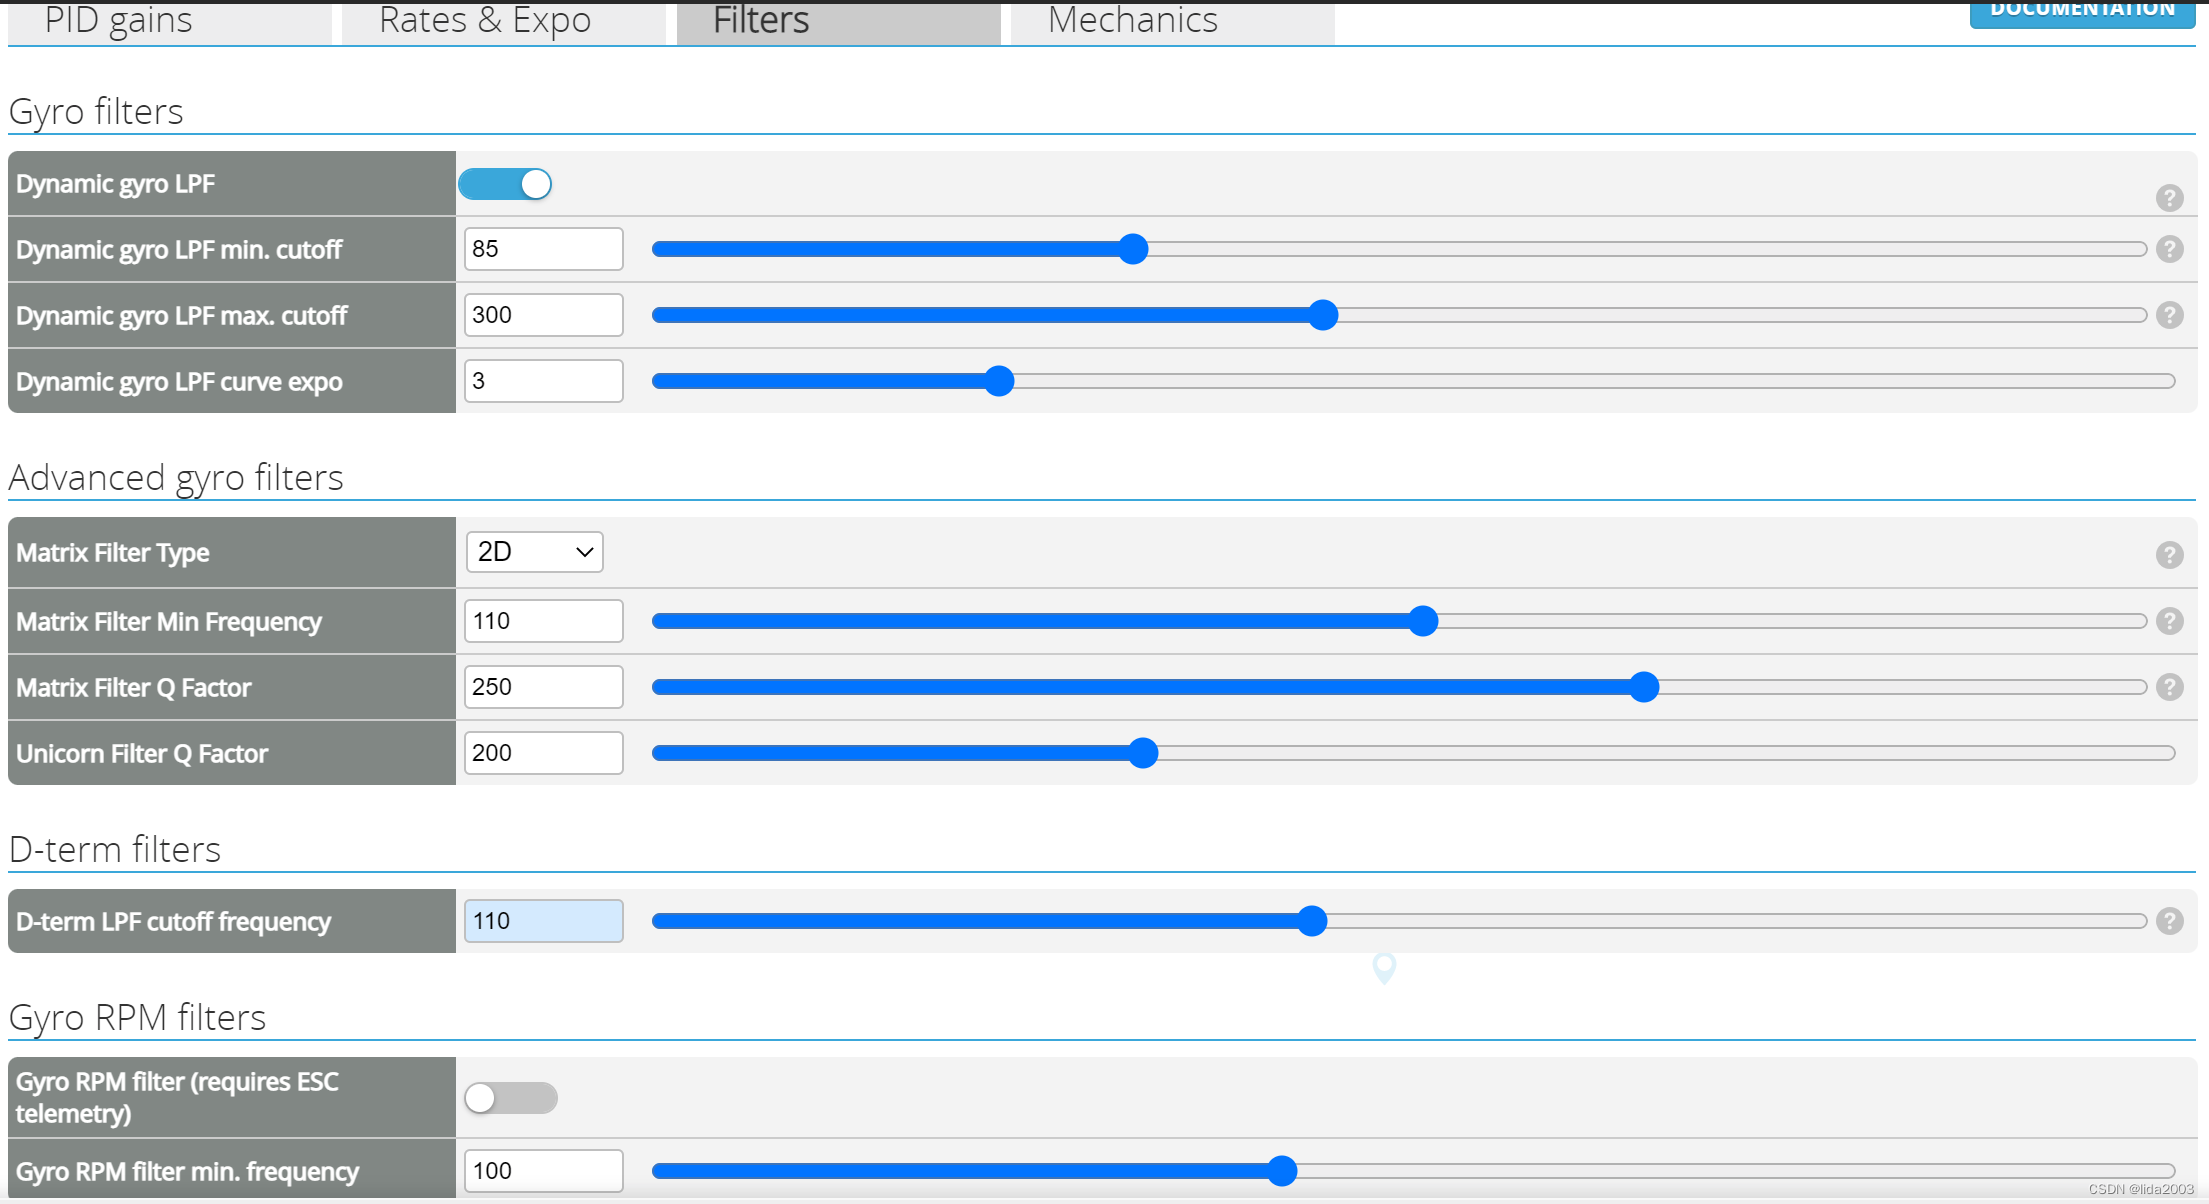2209x1204 pixels.
Task: Open Matrix Filter Type options
Action: click(532, 552)
